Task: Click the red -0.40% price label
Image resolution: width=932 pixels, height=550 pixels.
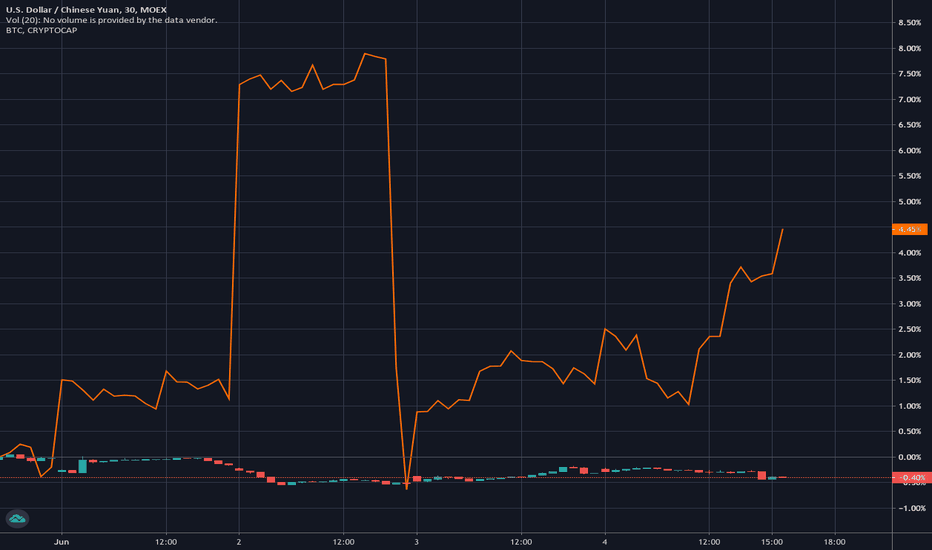Action: (911, 477)
